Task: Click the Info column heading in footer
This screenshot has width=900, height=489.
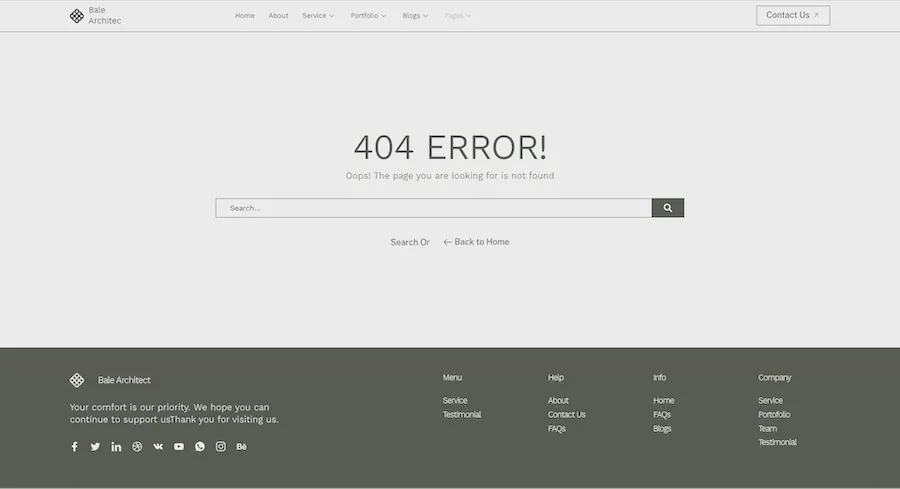Action: coord(660,378)
